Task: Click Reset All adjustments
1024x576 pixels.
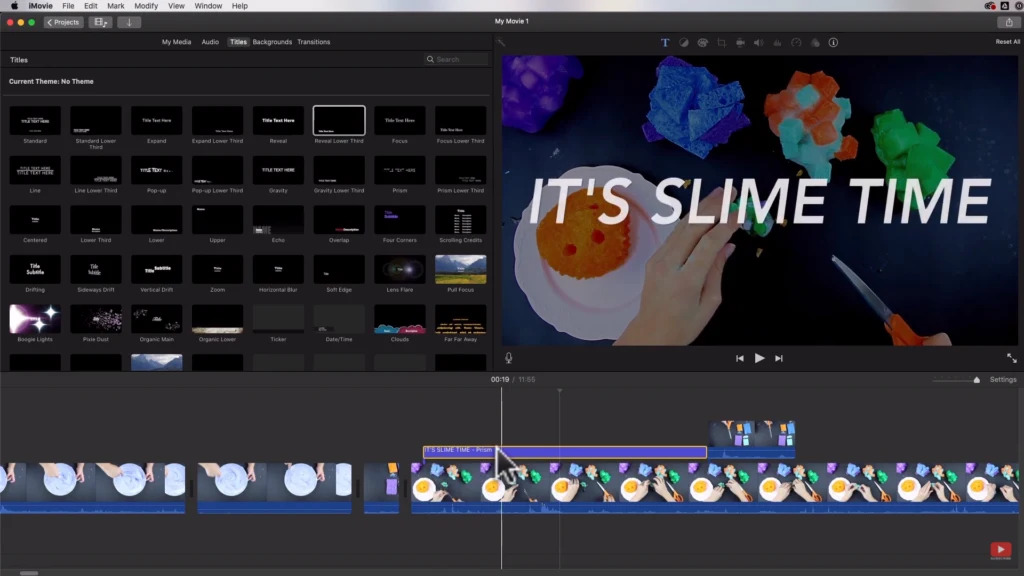Action: tap(1007, 42)
